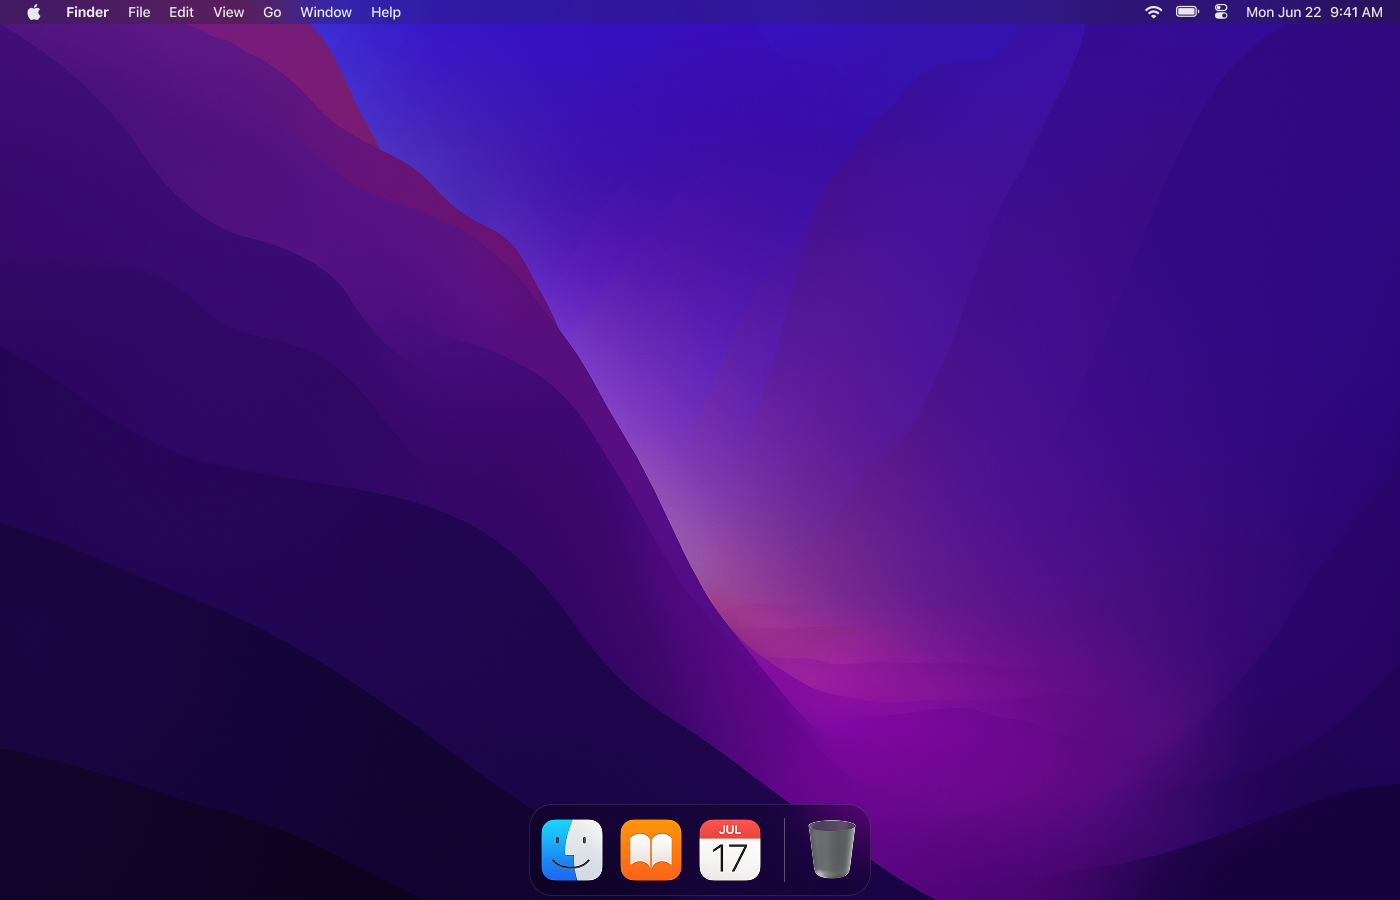Open the Apple menu
This screenshot has width=1400, height=900.
(34, 12)
